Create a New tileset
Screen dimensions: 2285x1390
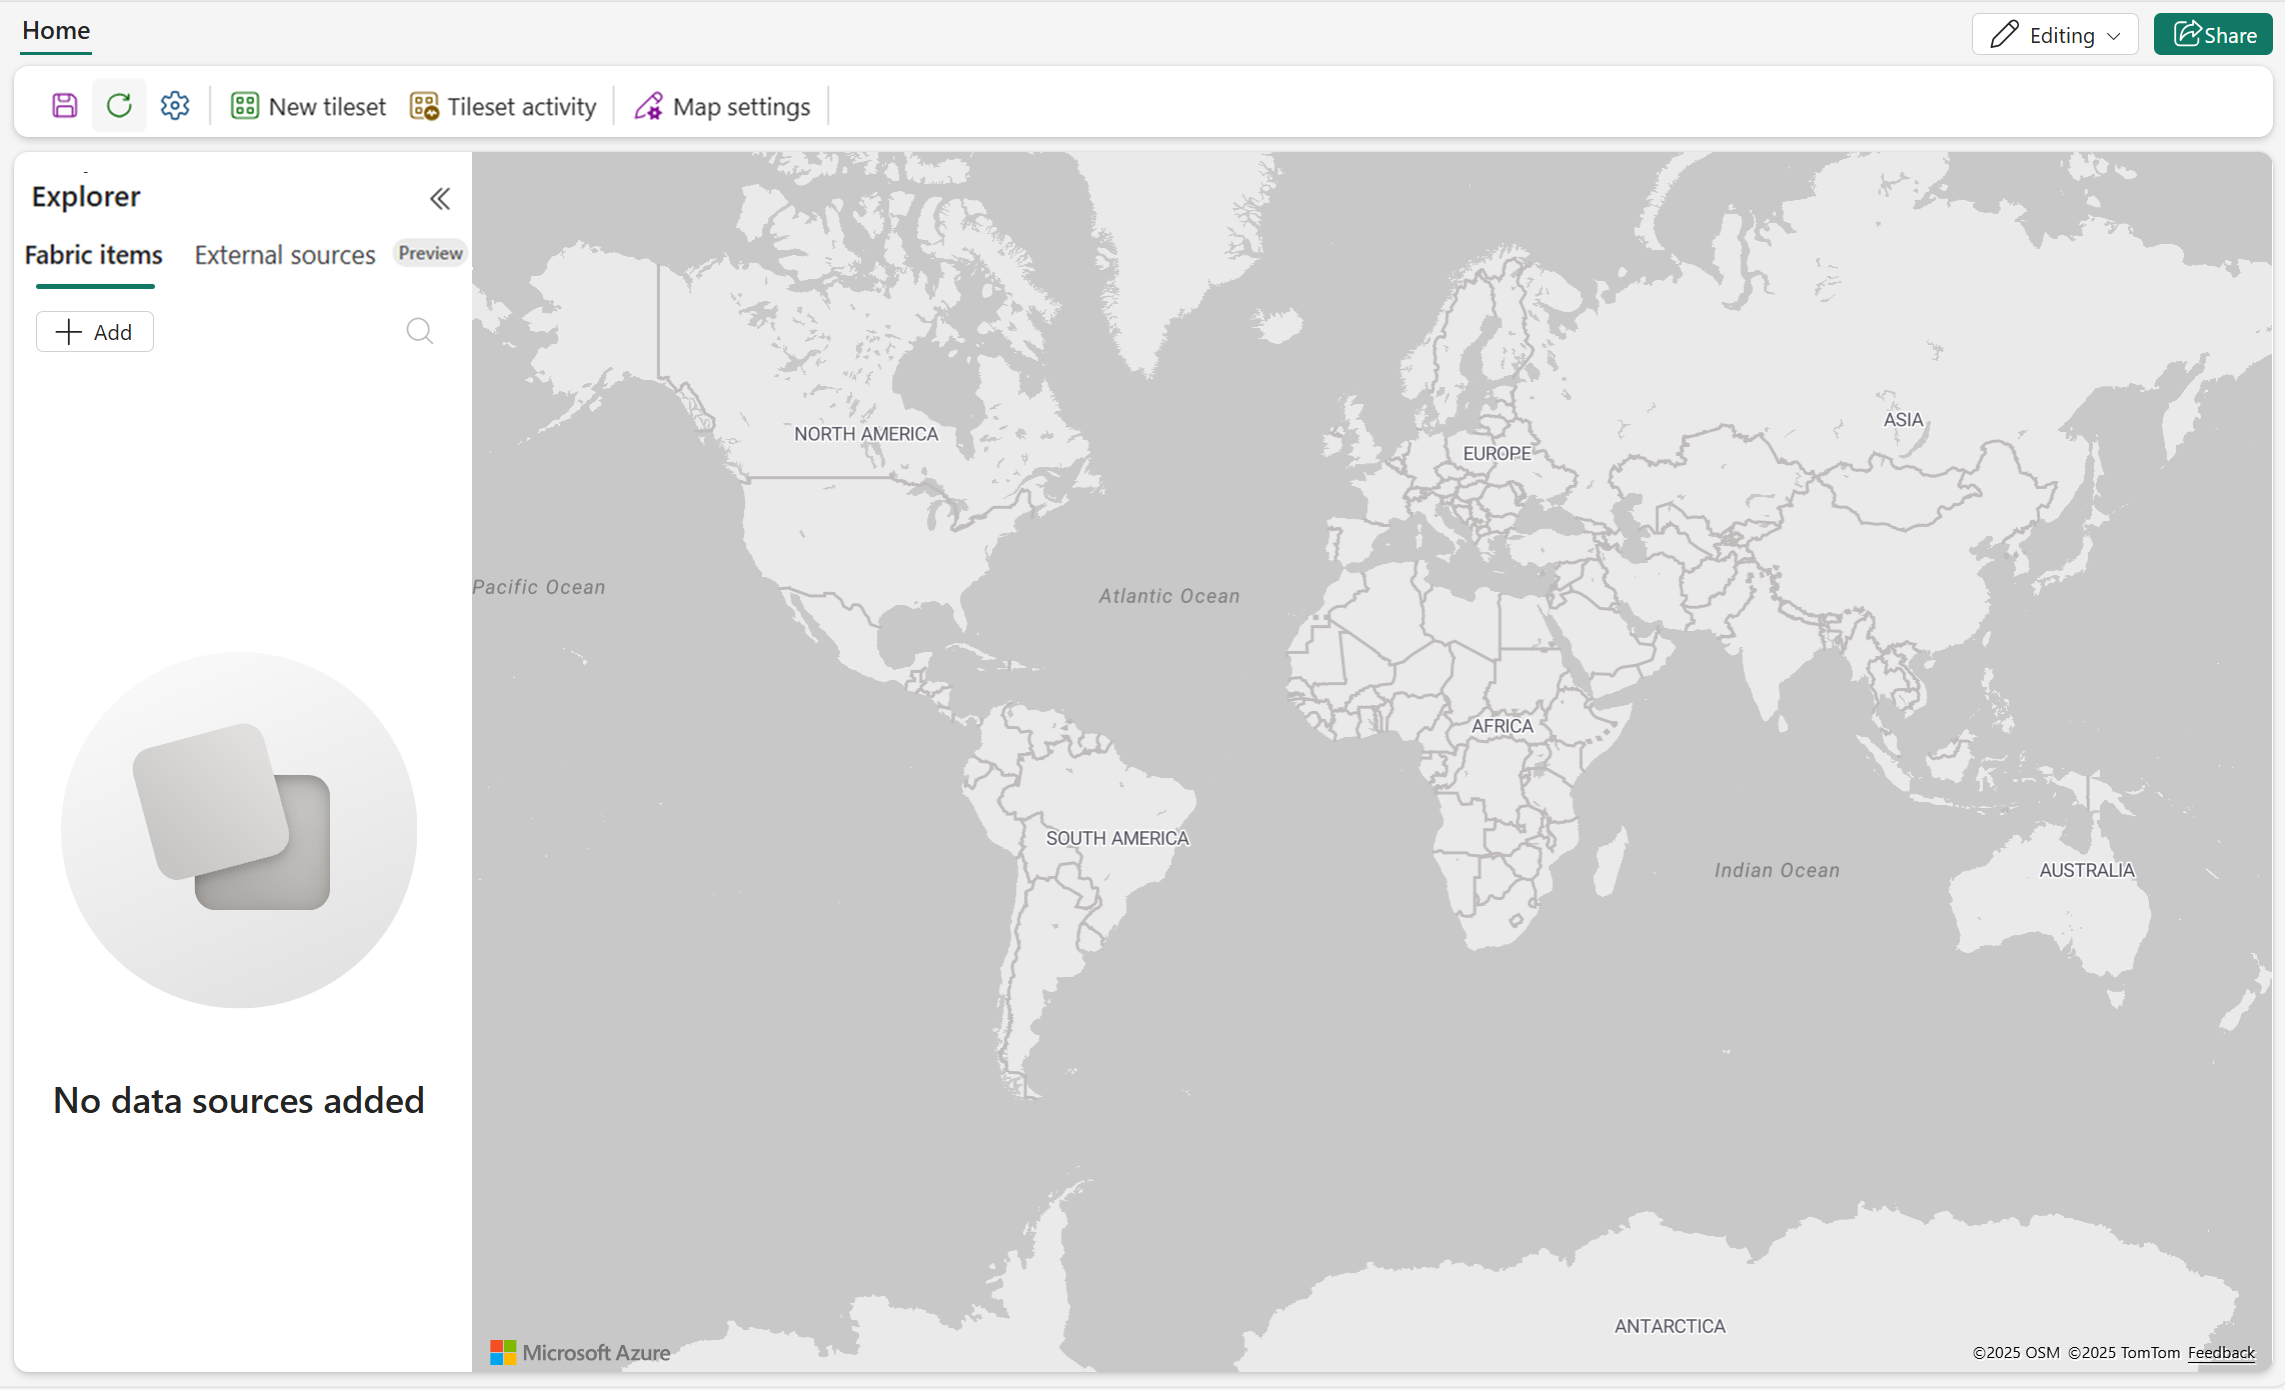click(307, 105)
